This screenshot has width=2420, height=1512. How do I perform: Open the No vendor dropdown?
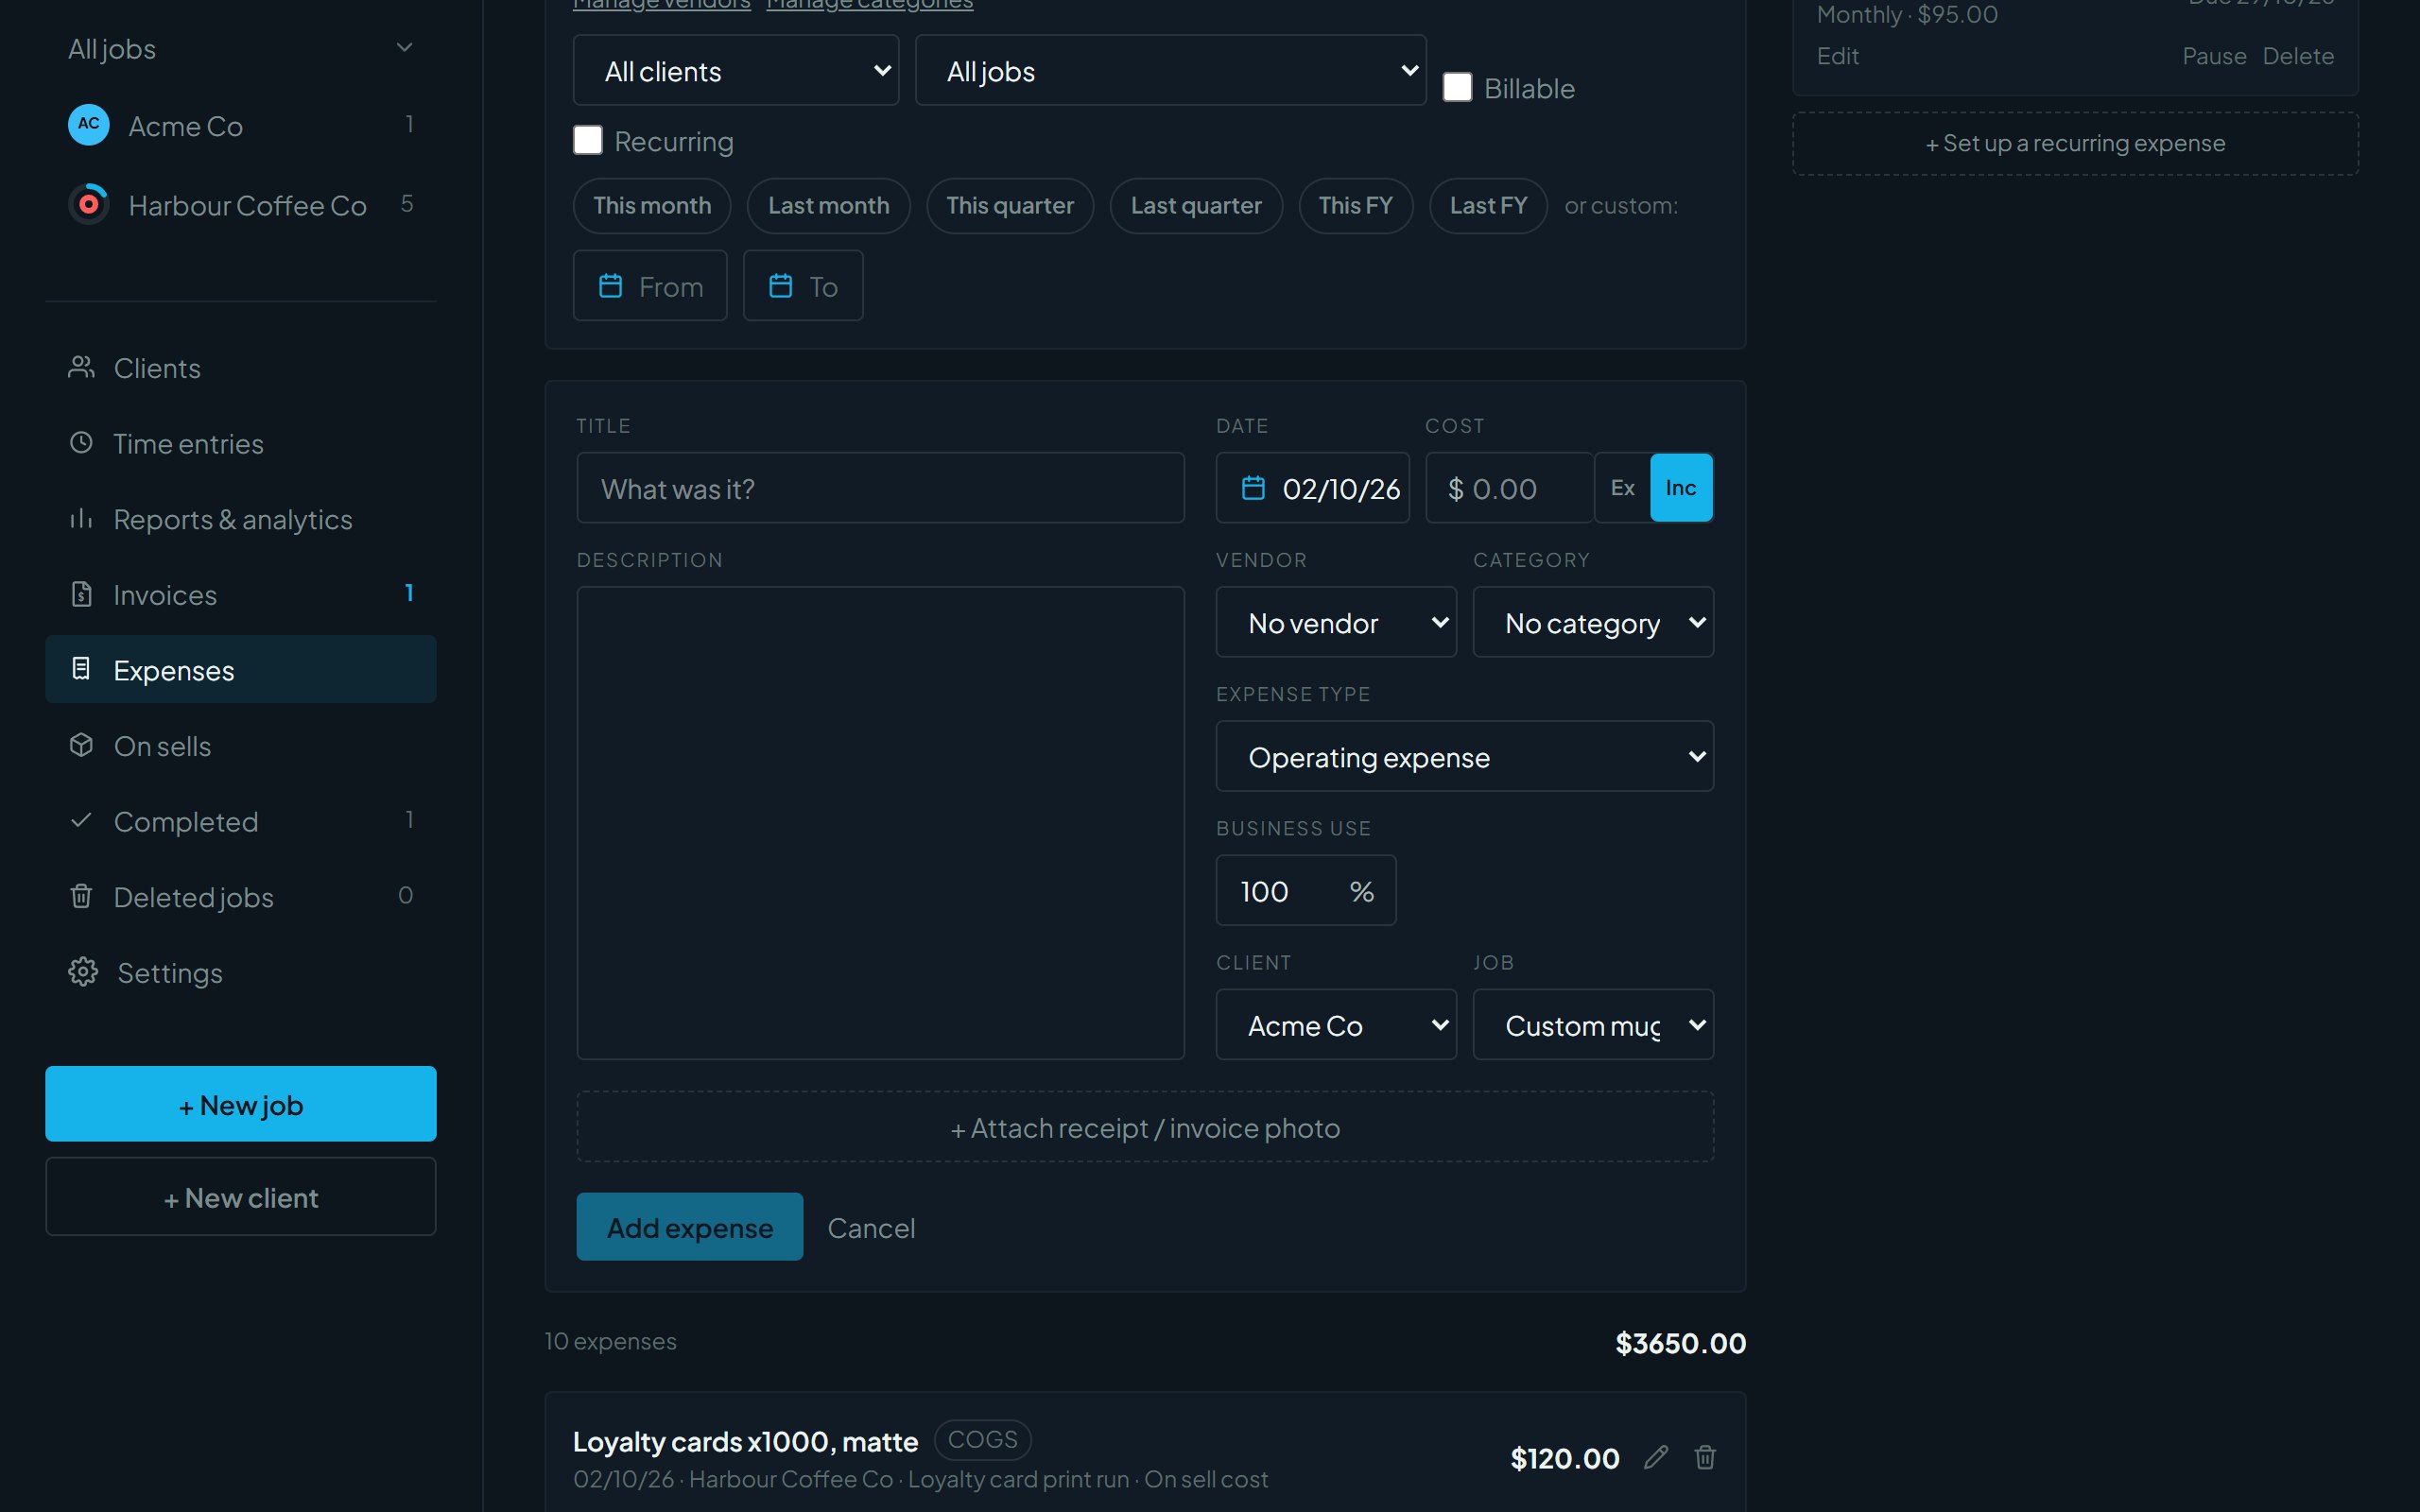[x=1336, y=622]
